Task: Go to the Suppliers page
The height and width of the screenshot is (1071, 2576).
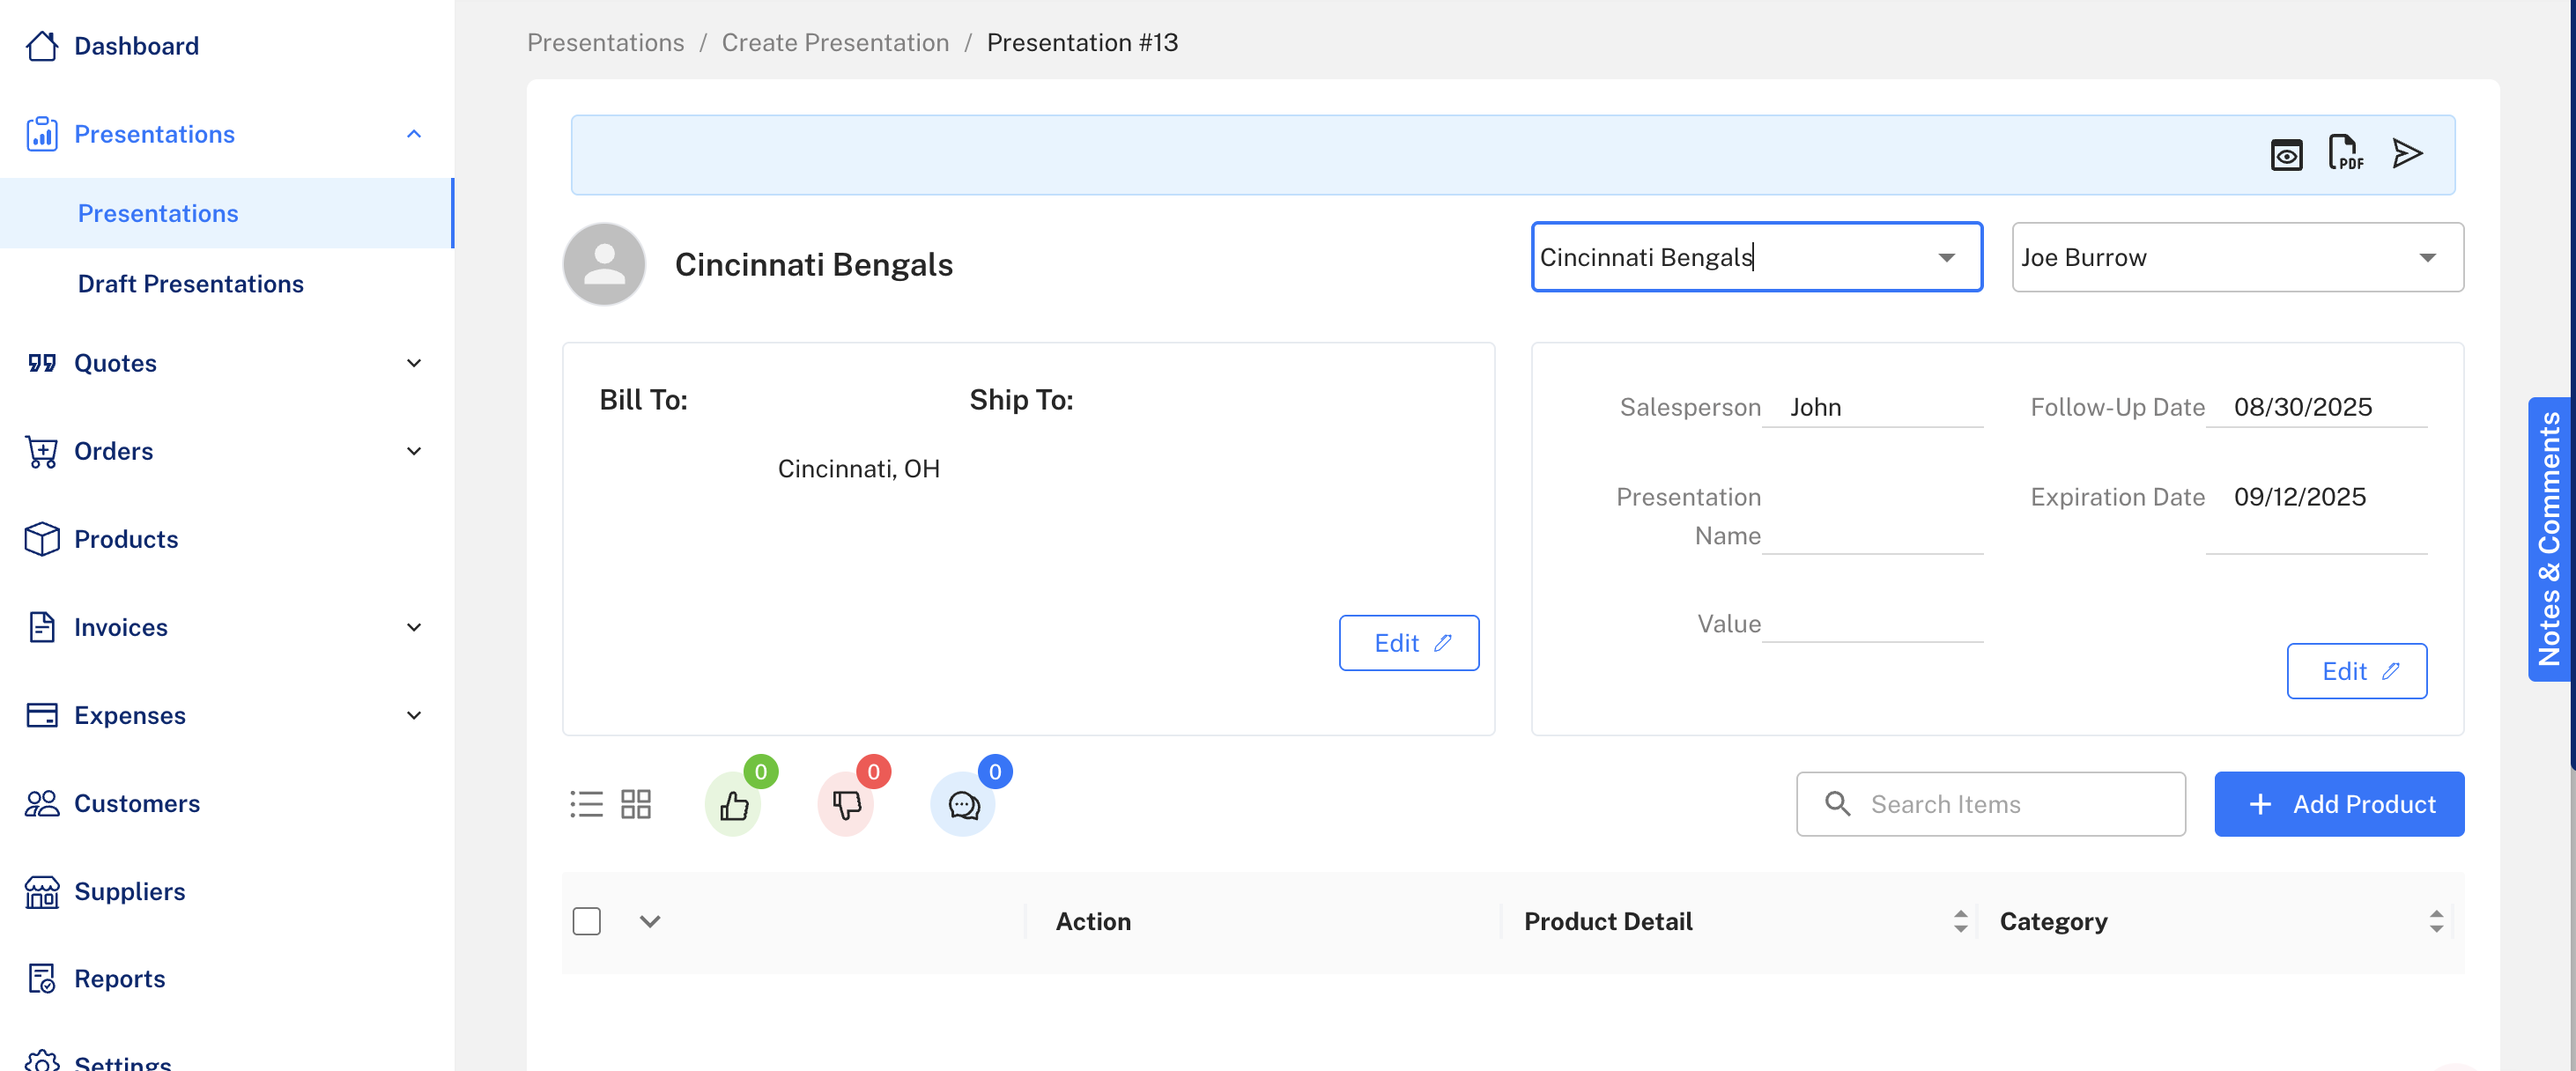Action: coord(130,892)
